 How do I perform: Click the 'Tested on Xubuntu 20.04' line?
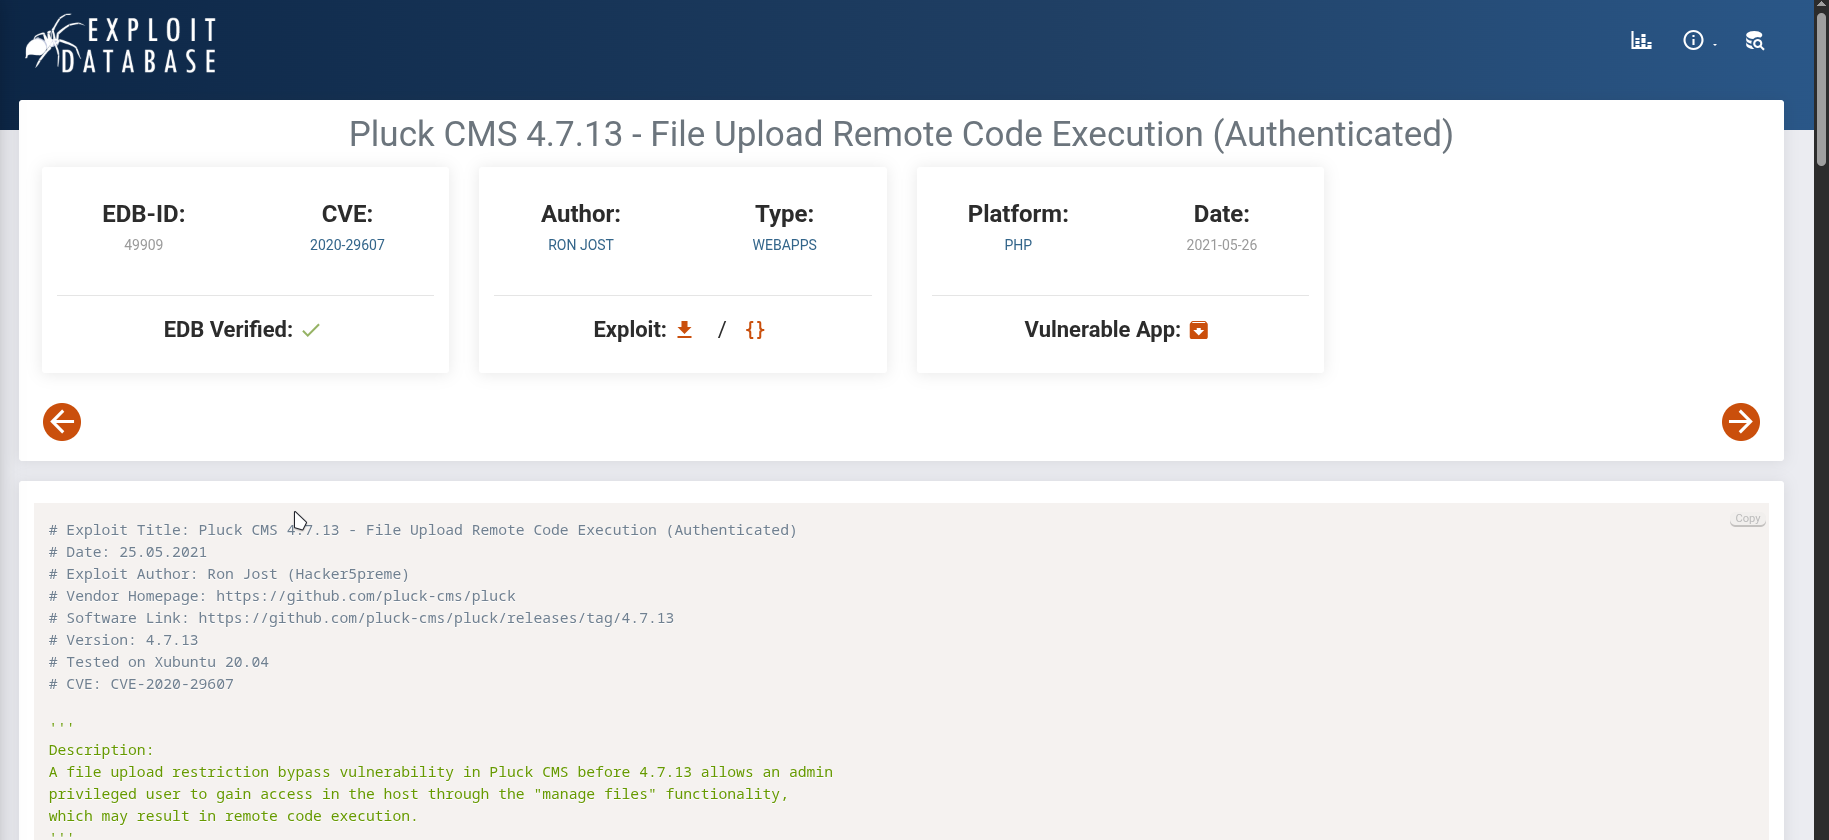tap(158, 662)
